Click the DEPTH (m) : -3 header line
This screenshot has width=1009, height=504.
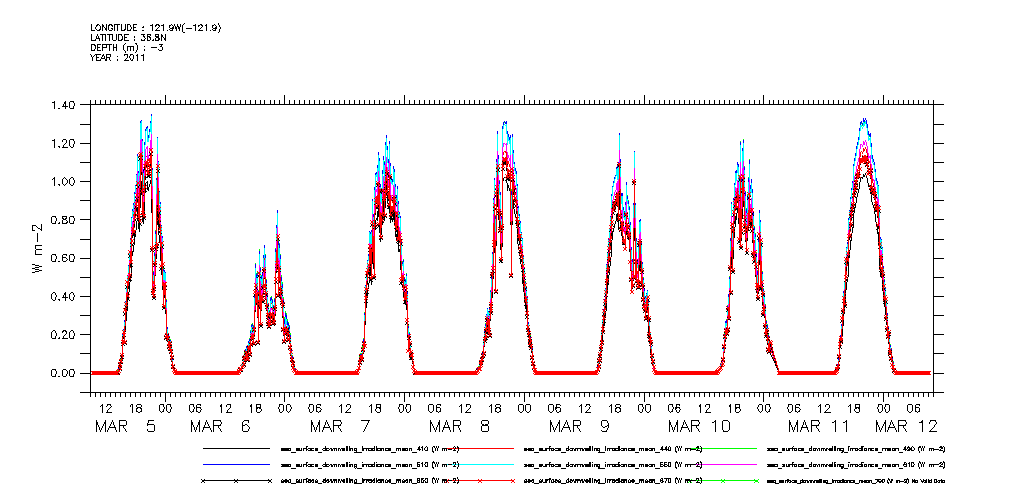point(127,48)
